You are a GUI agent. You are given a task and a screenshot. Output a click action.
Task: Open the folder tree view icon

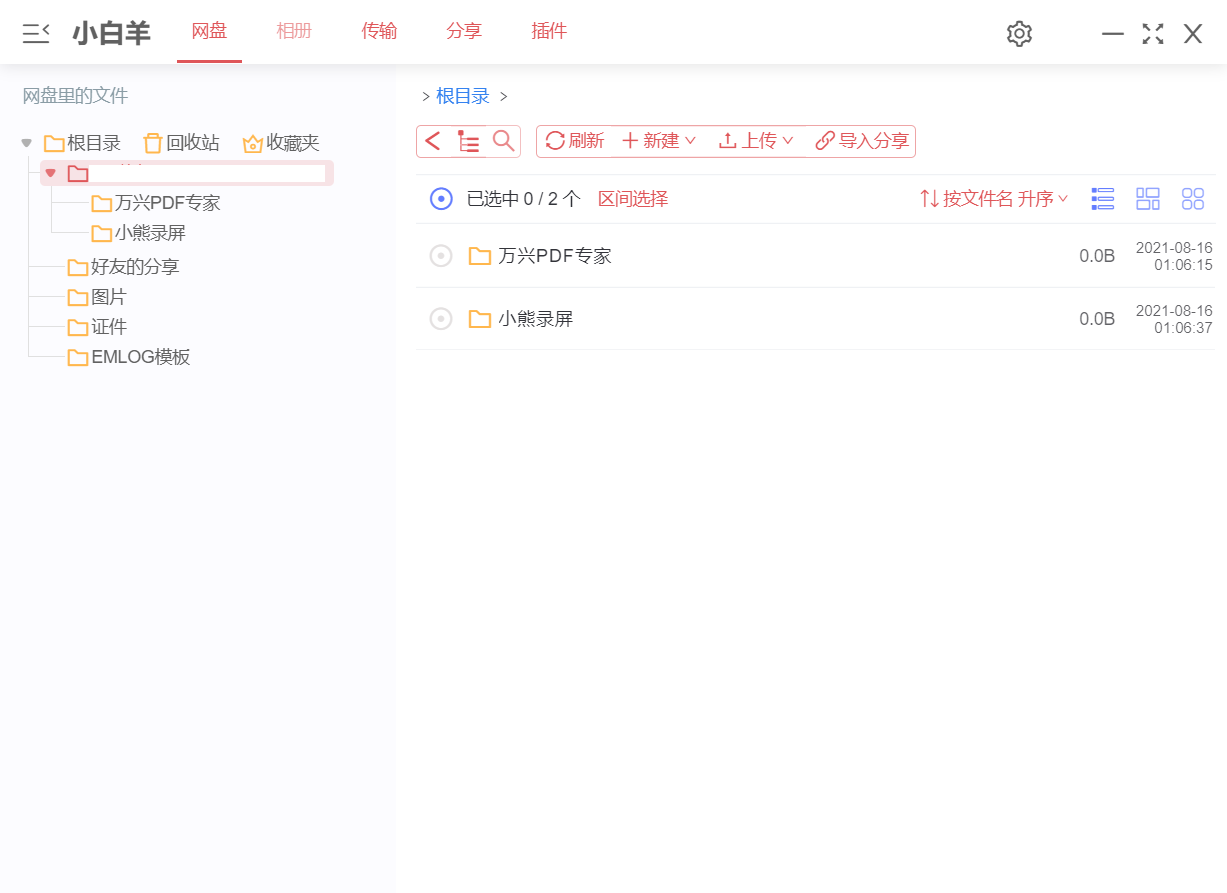[468, 141]
